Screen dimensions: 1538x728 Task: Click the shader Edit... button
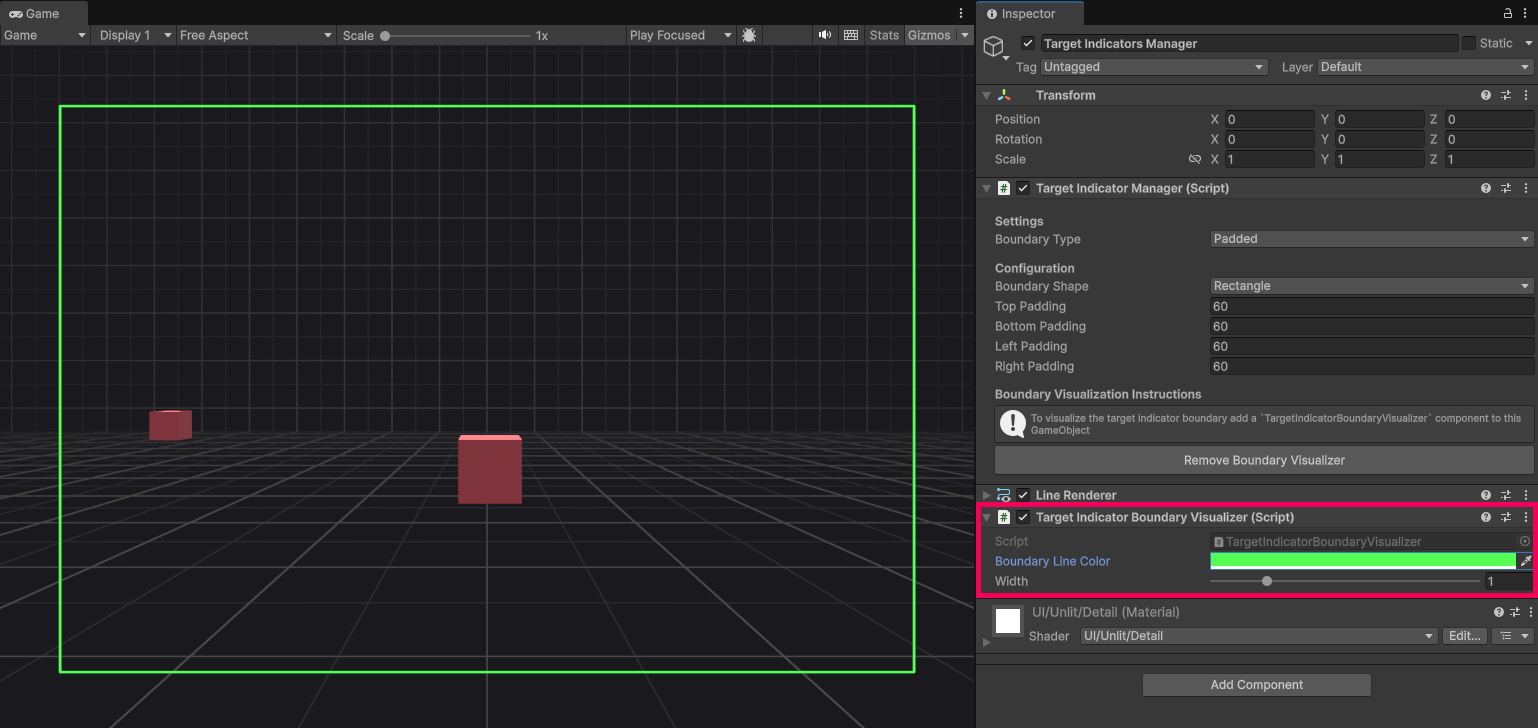click(1464, 636)
